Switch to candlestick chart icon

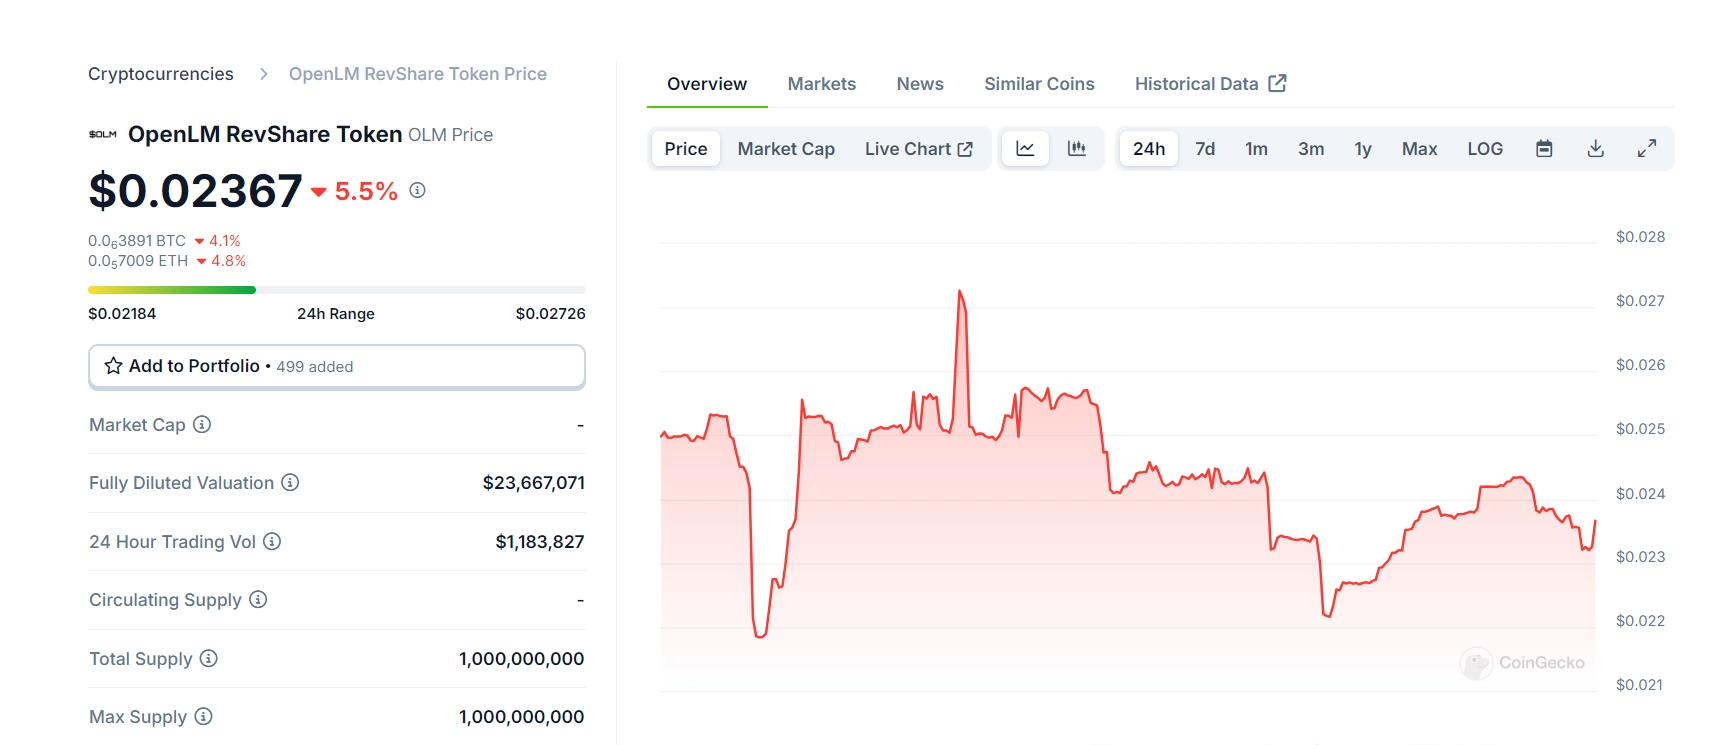tap(1077, 149)
